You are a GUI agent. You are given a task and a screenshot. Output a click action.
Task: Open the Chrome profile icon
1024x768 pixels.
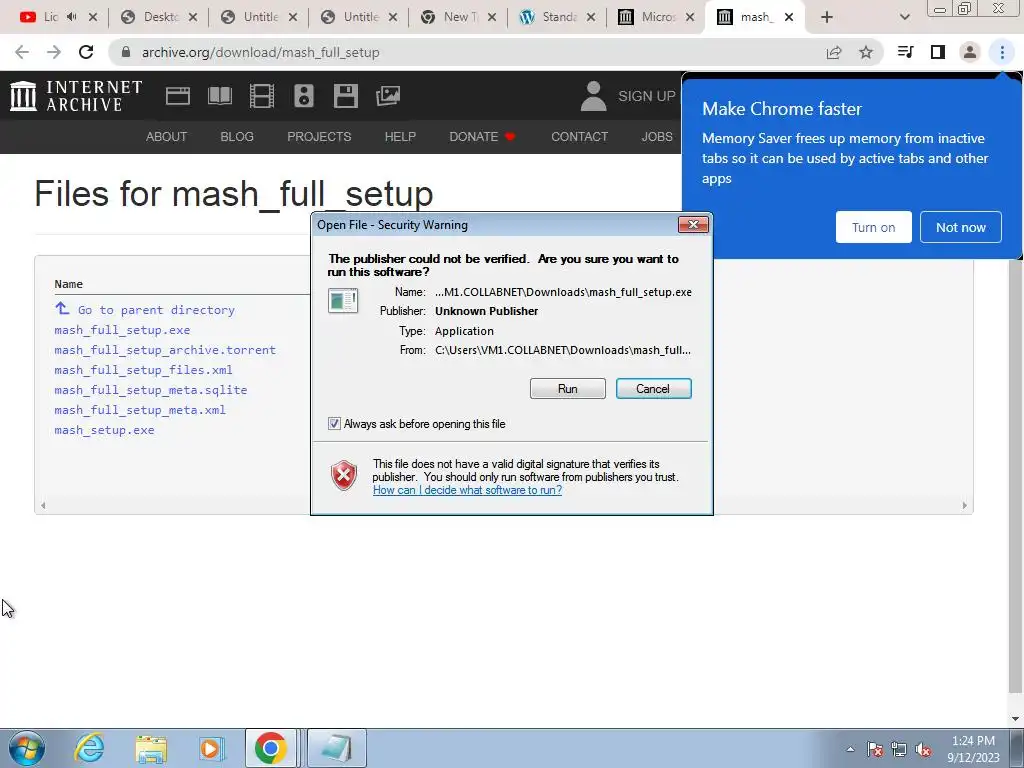click(970, 52)
